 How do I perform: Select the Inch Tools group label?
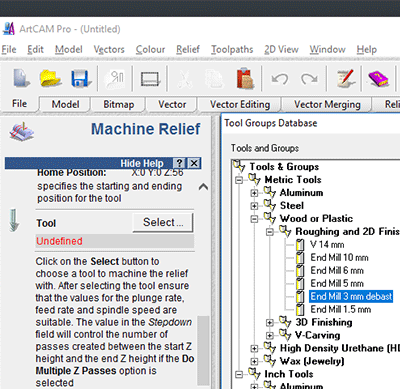tap(289, 374)
